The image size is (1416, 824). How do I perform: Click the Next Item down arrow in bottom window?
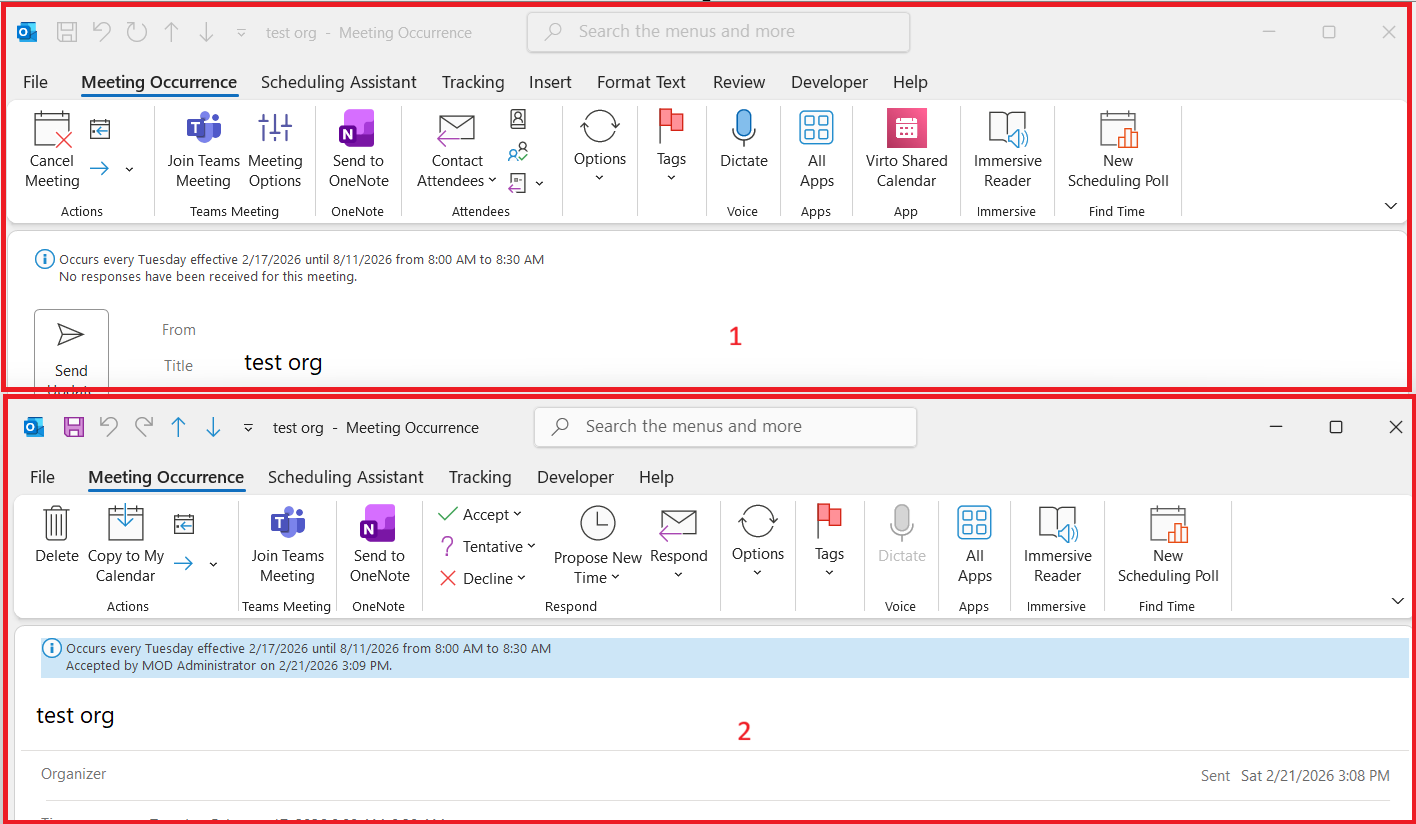point(213,427)
